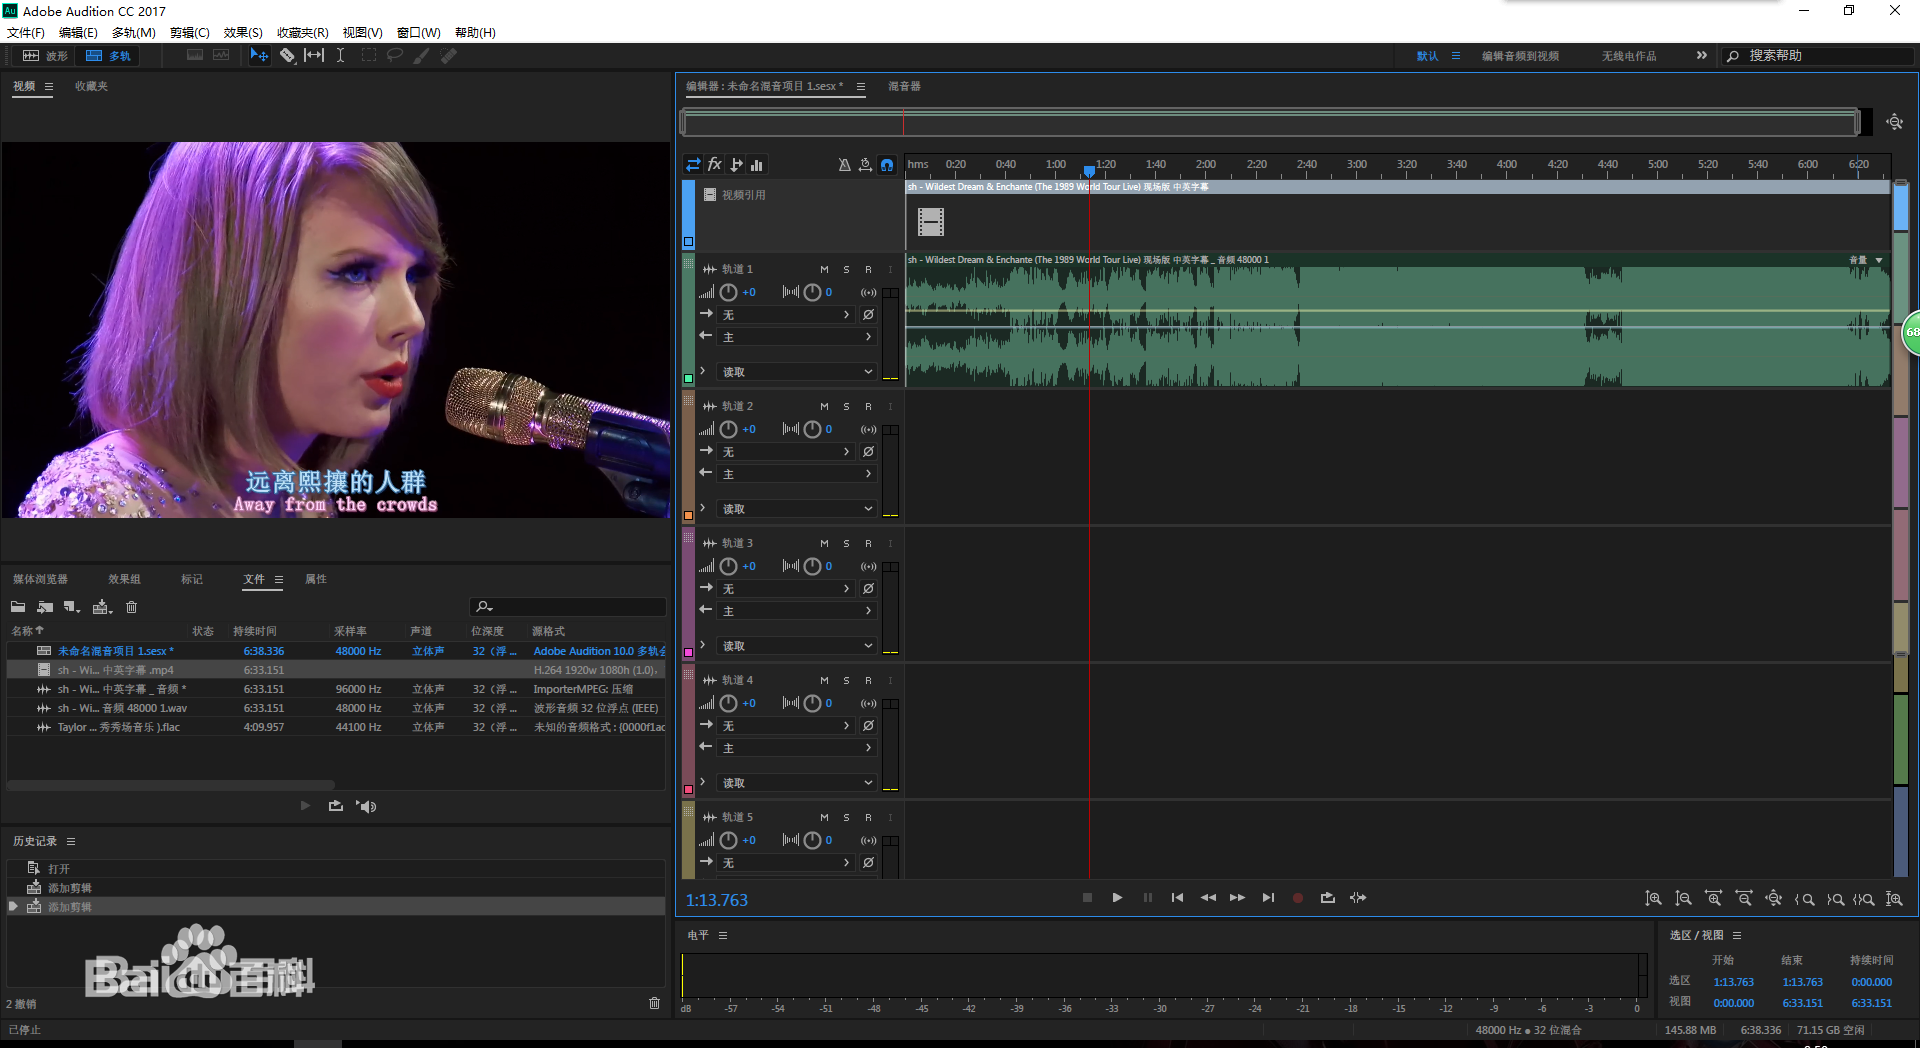Switch to the 效果组 tab
Viewport: 1920px width, 1048px height.
click(x=124, y=579)
